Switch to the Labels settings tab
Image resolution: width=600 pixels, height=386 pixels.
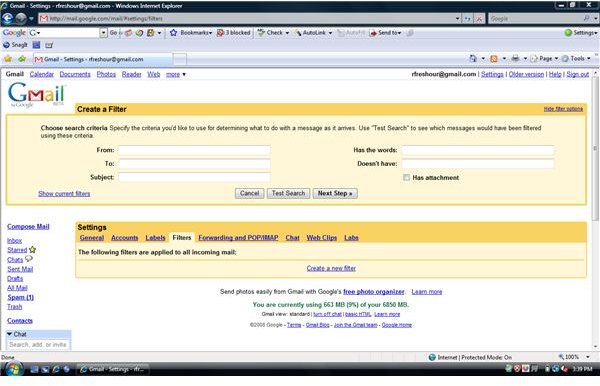click(x=155, y=238)
